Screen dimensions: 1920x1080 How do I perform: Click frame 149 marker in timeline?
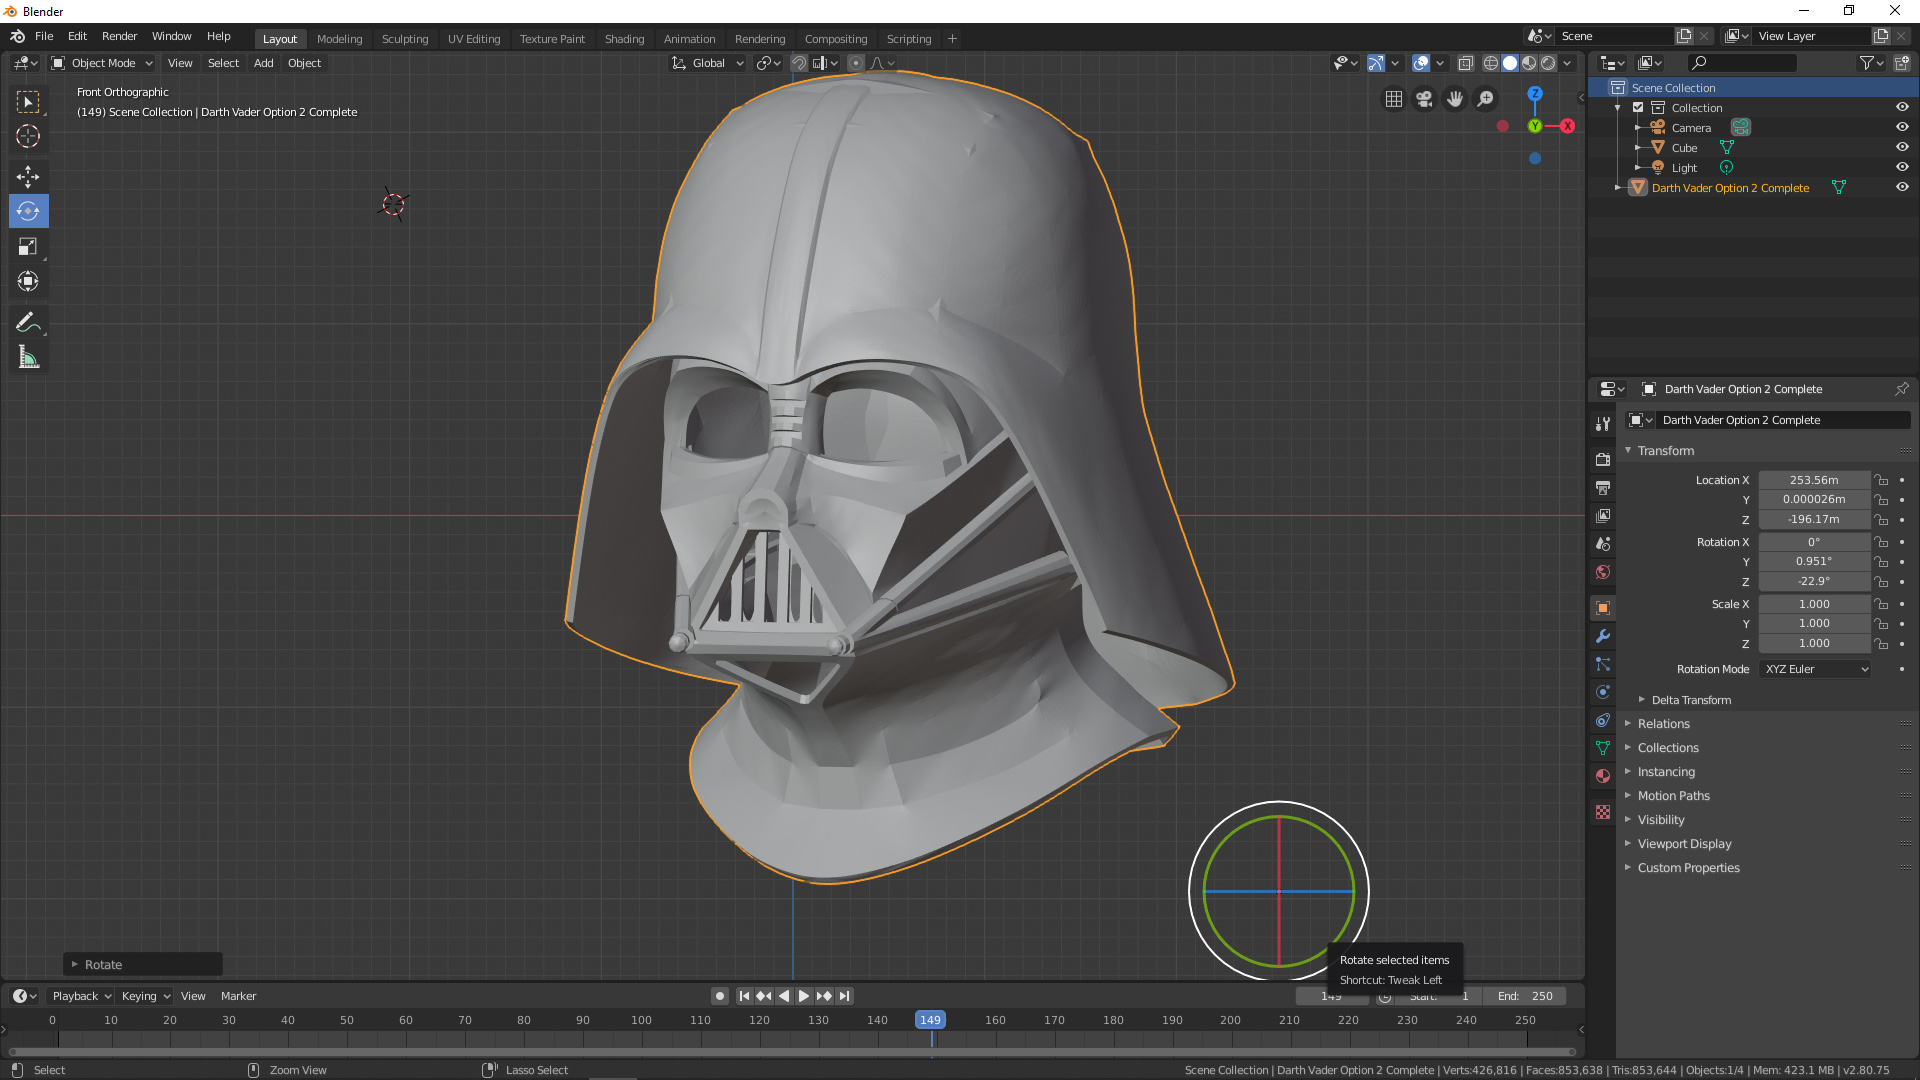point(930,1020)
